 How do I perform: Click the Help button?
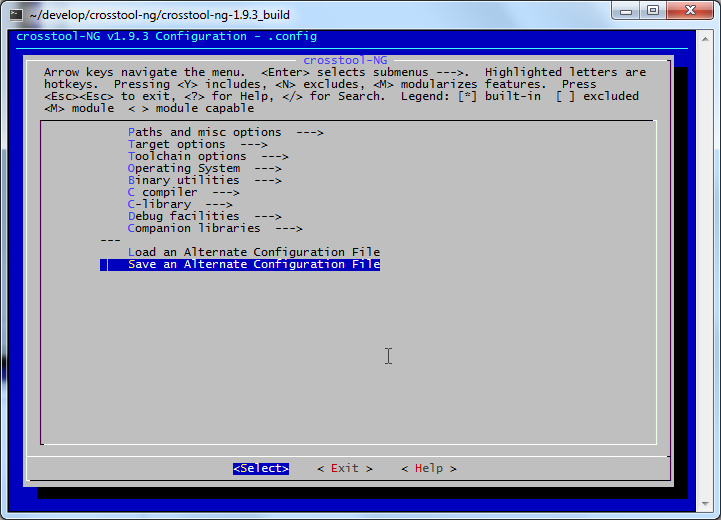(429, 469)
